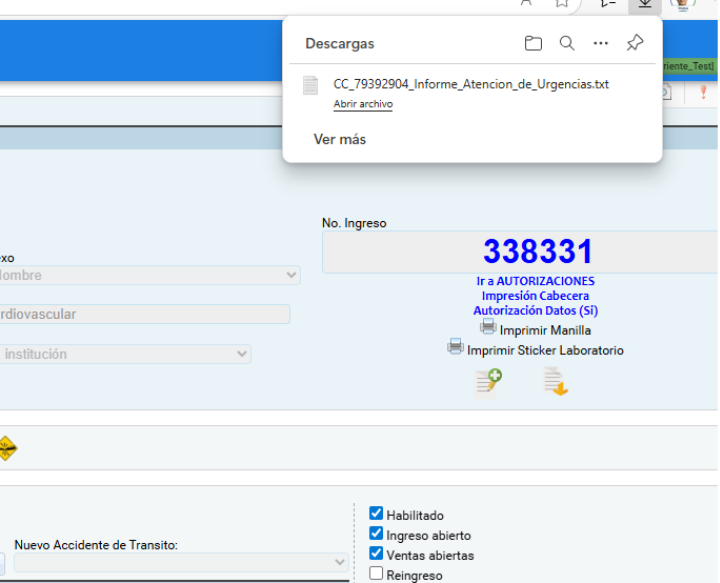This screenshot has width=720, height=583.
Task: Open the downloads folder icon
Action: [x=533, y=43]
